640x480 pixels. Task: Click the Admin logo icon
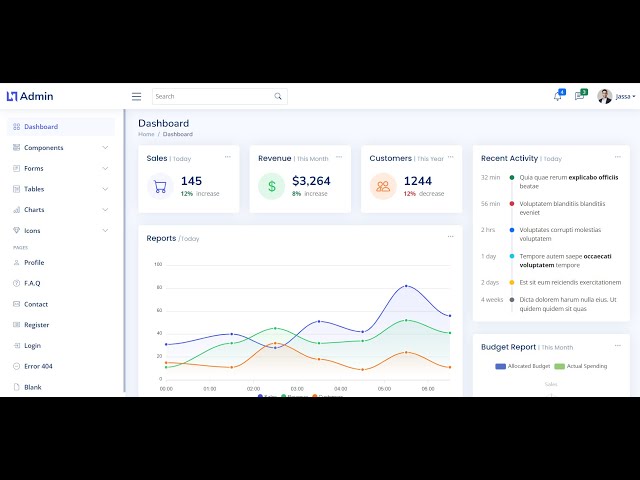point(12,96)
